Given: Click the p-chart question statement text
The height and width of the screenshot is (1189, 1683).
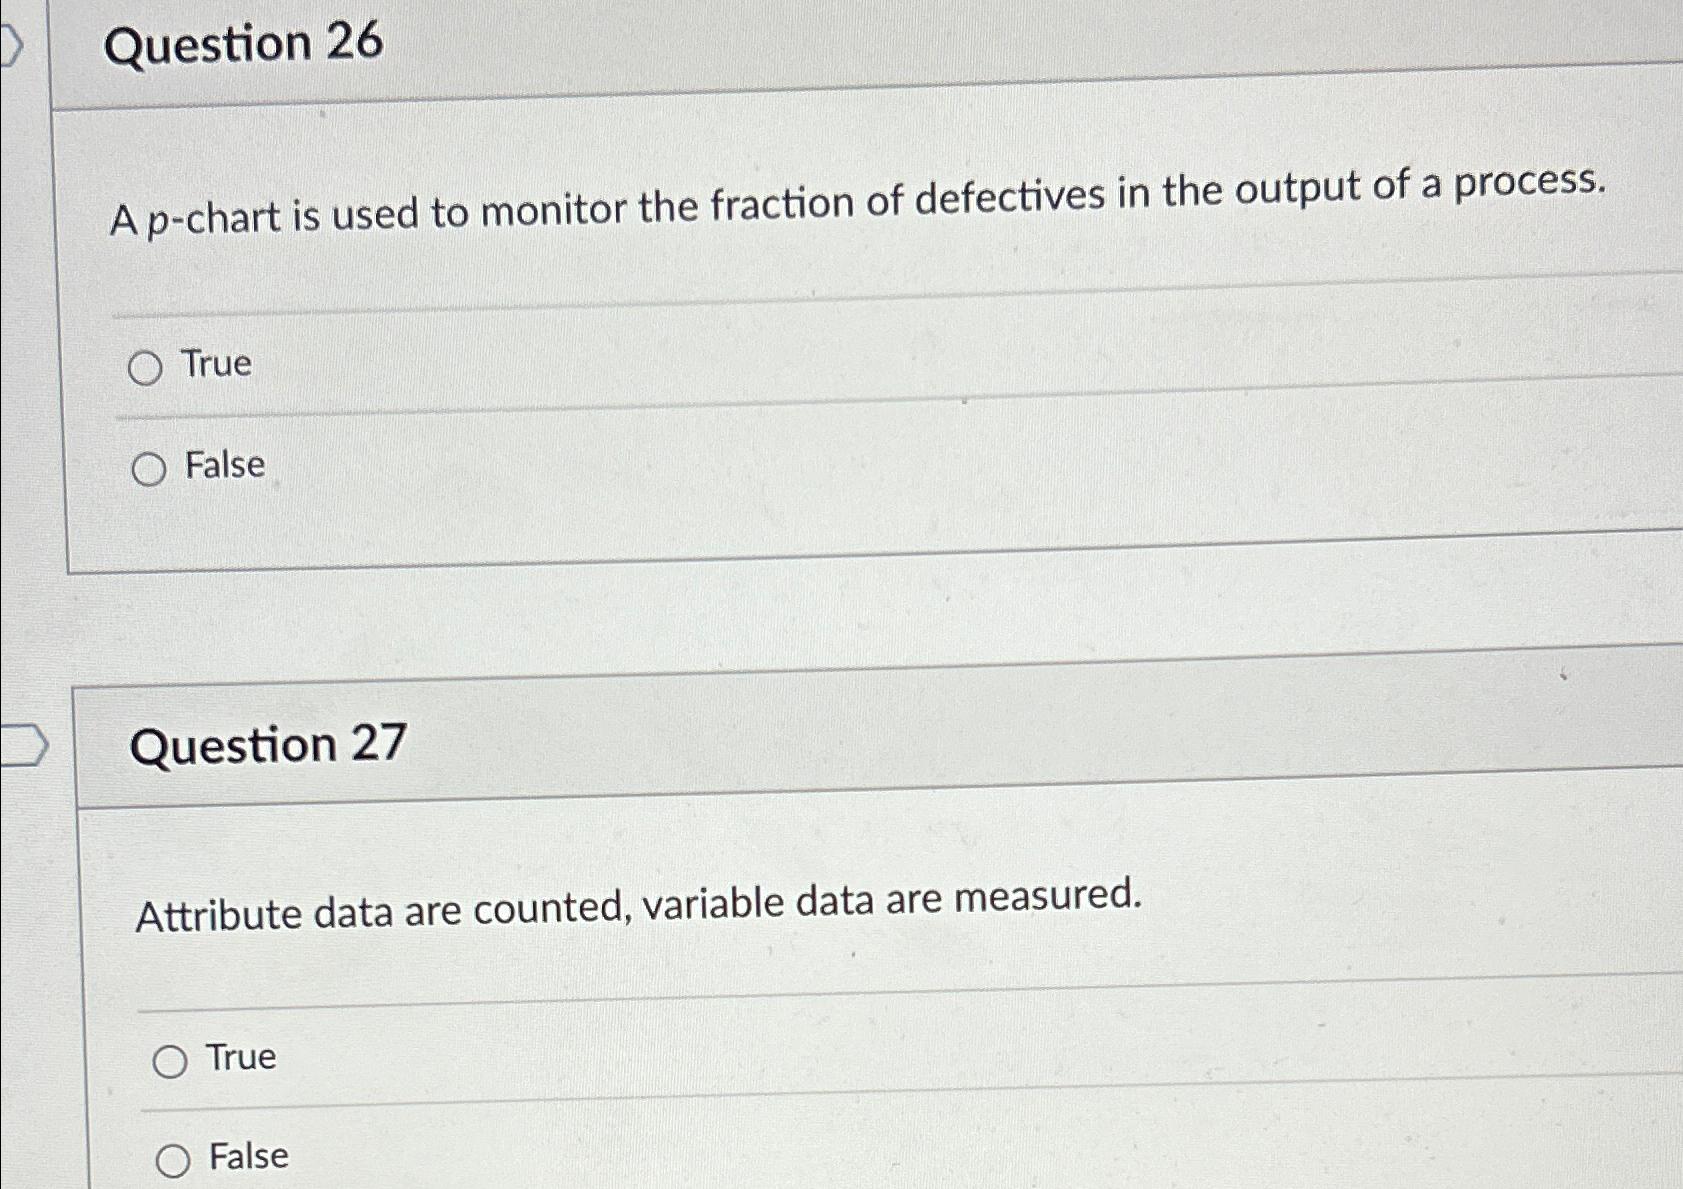Looking at the screenshot, I should click(x=857, y=201).
